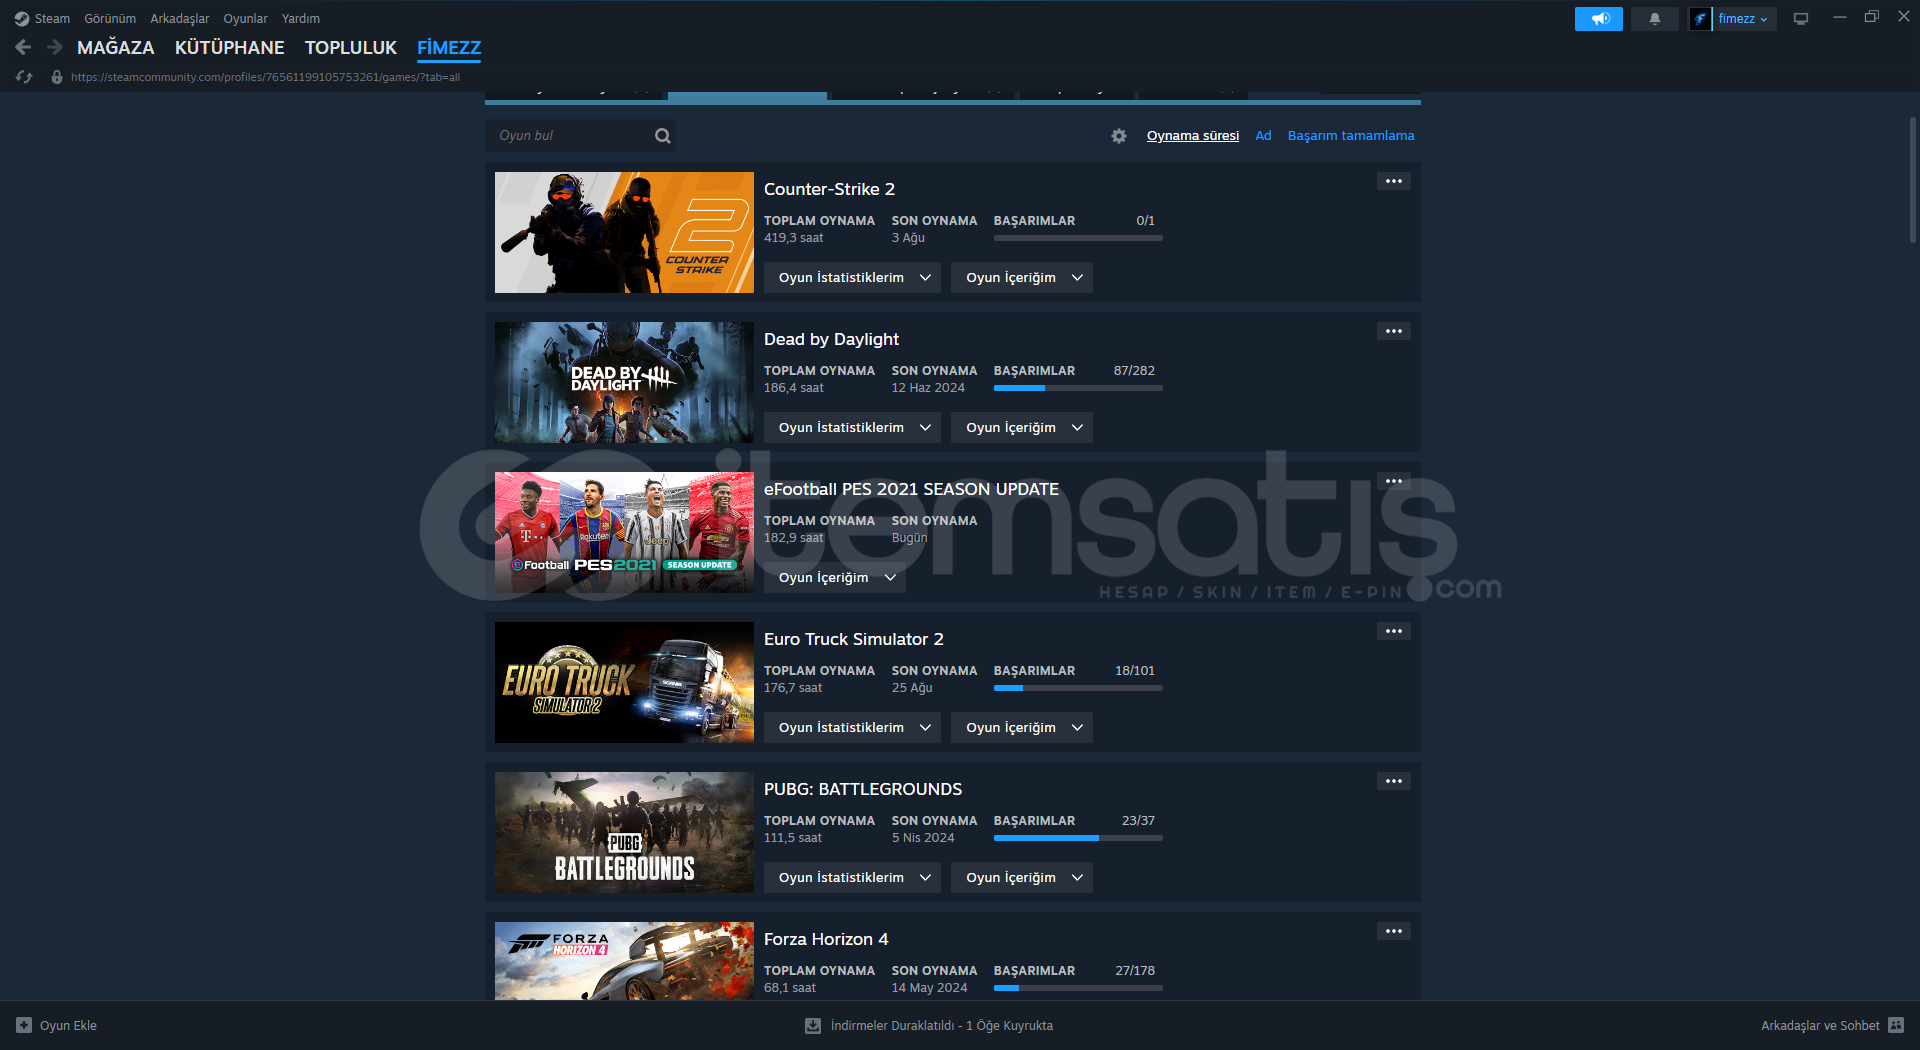The image size is (1920, 1050).
Task: Open the notifications bell
Action: coord(1655,19)
